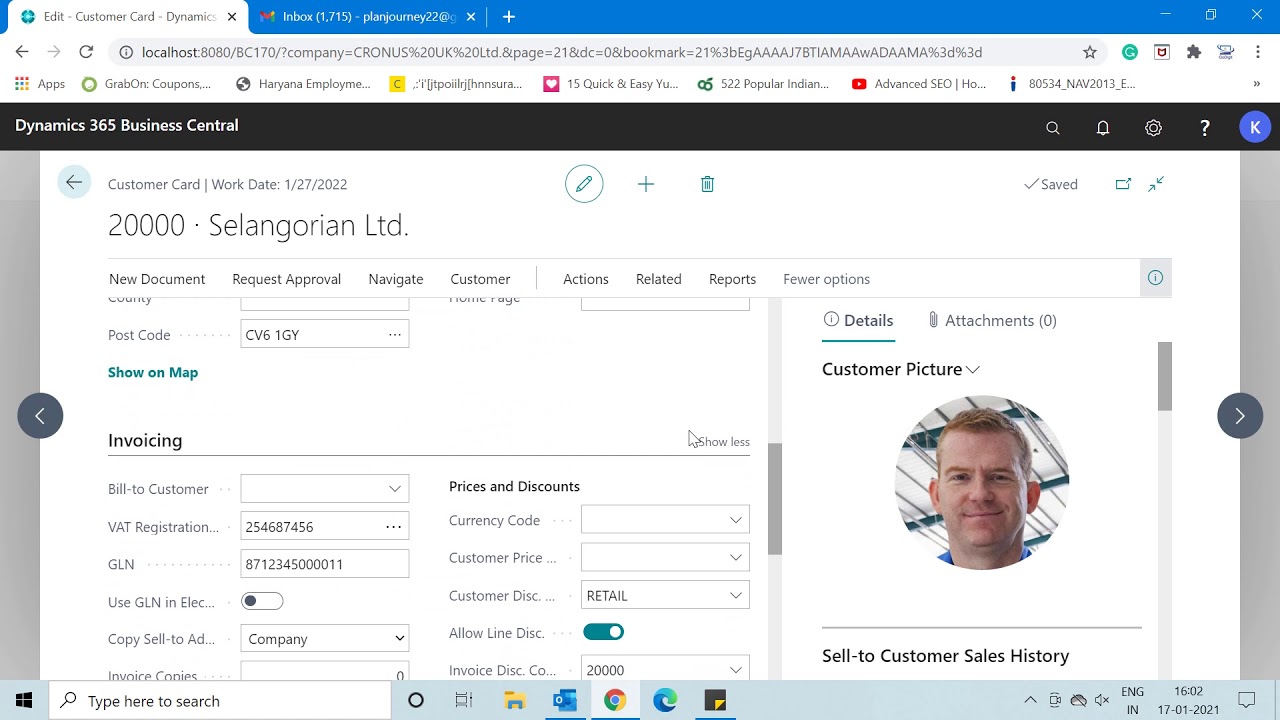The height and width of the screenshot is (720, 1280).
Task: Open the Invoice Disc. Code dropdown
Action: (x=735, y=670)
